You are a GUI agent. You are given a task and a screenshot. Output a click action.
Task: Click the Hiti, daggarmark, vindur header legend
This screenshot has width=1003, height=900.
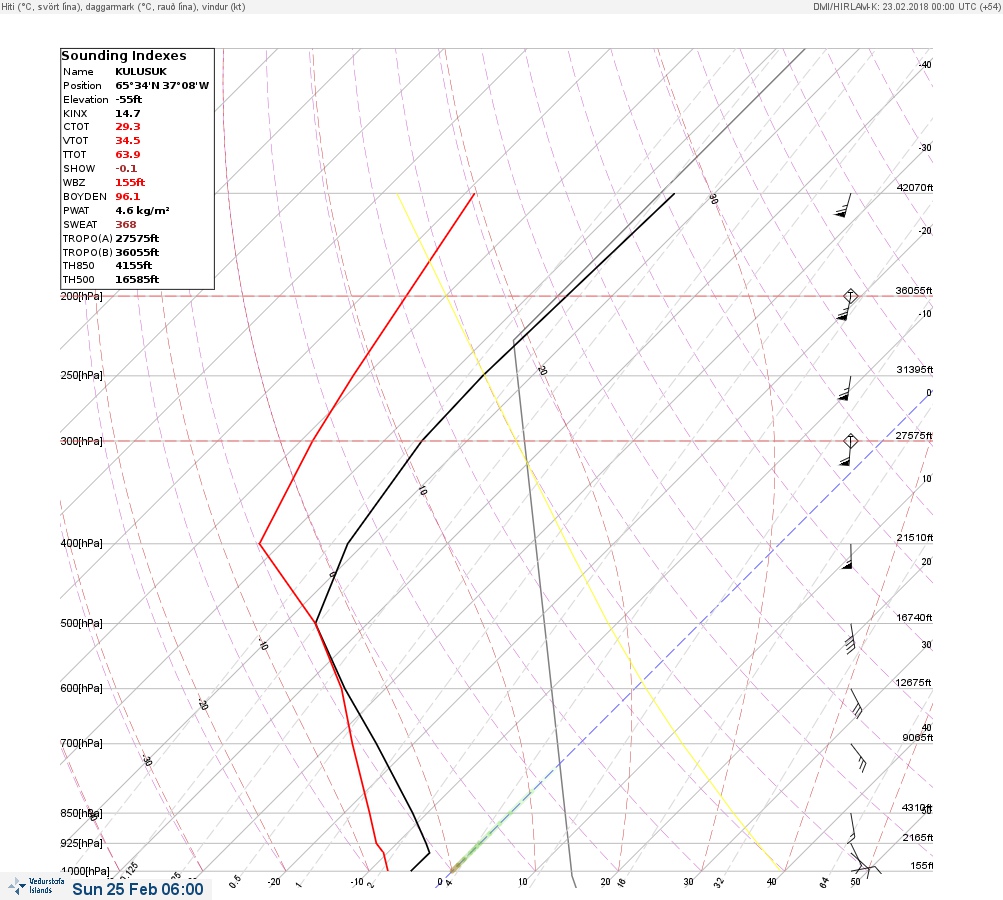click(123, 6)
